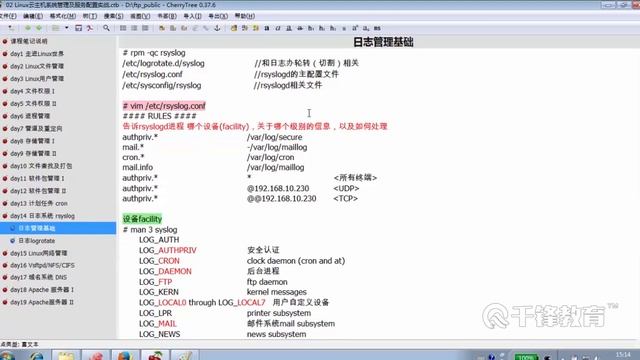640x360 pixels.
Task: Toggle bold formatting
Action: tap(267, 28)
